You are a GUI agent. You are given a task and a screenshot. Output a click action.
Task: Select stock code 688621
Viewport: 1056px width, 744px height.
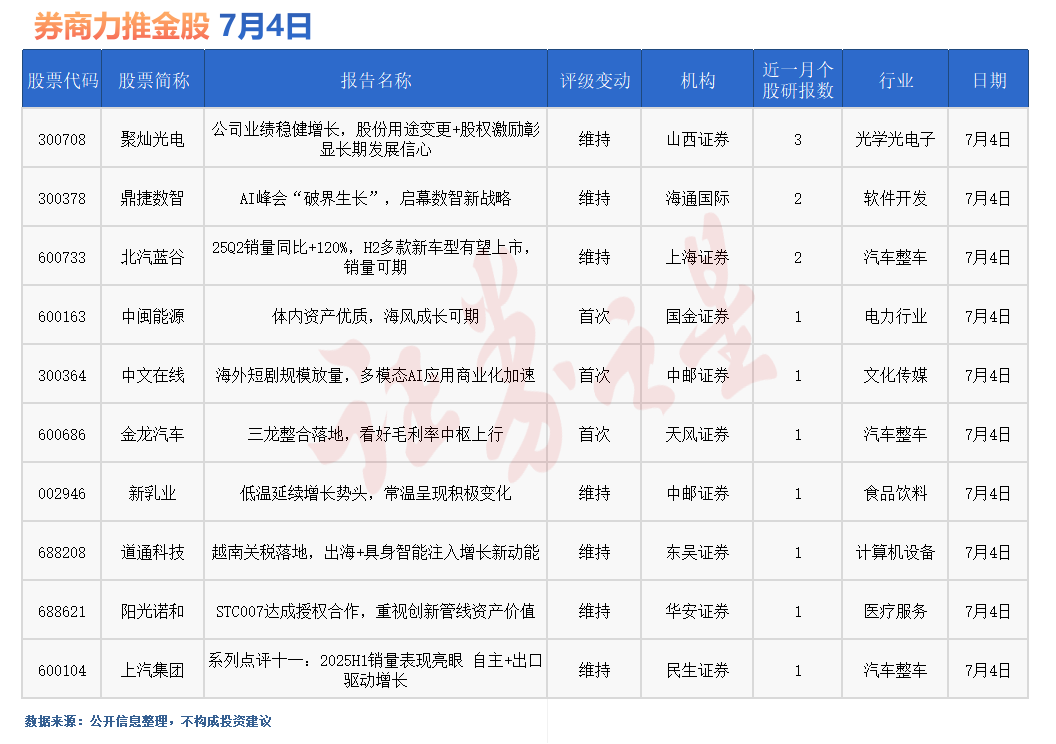[x=62, y=611]
